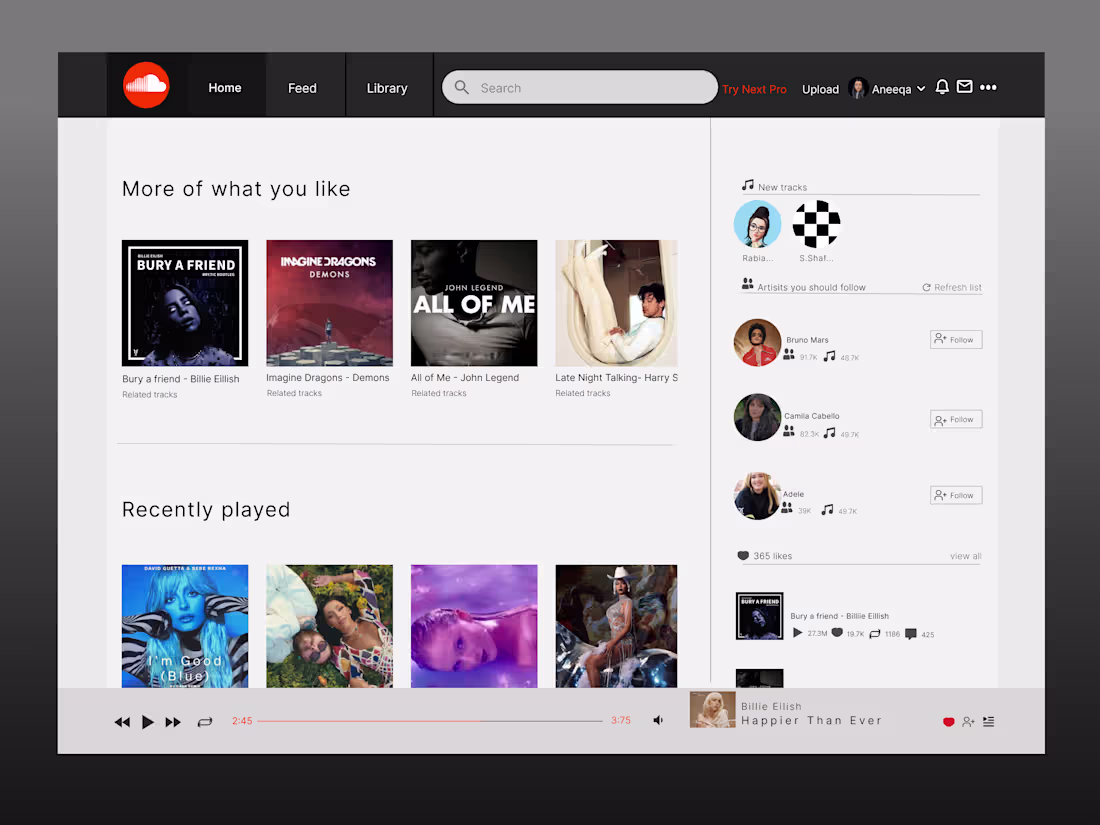This screenshot has height=825, width=1100.
Task: Click Adele tracks note icon
Action: click(828, 509)
